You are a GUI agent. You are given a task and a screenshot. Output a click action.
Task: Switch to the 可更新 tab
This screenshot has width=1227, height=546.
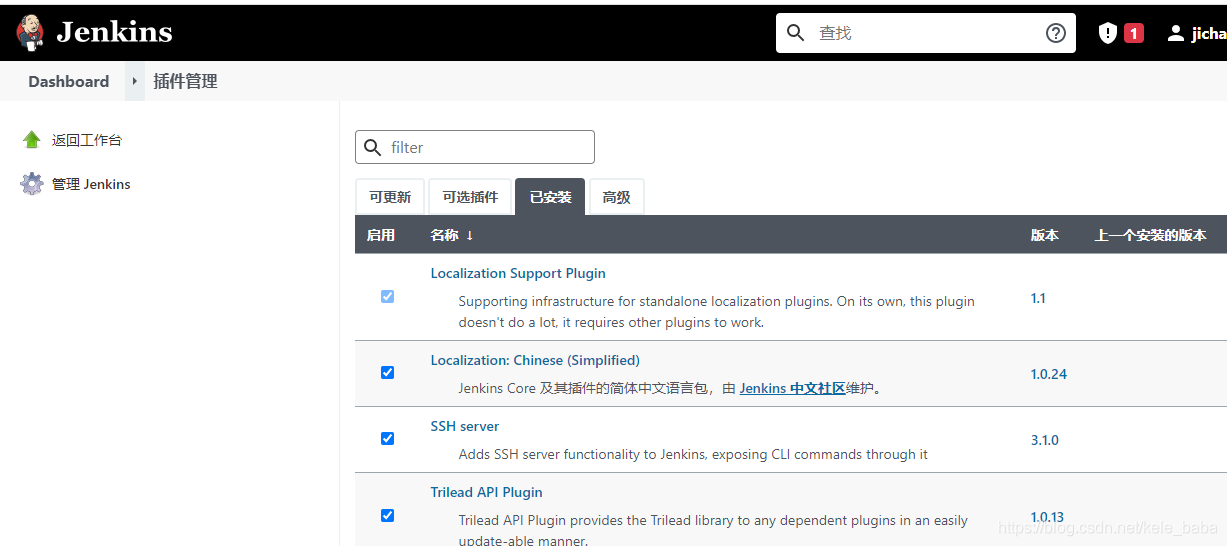(x=390, y=197)
